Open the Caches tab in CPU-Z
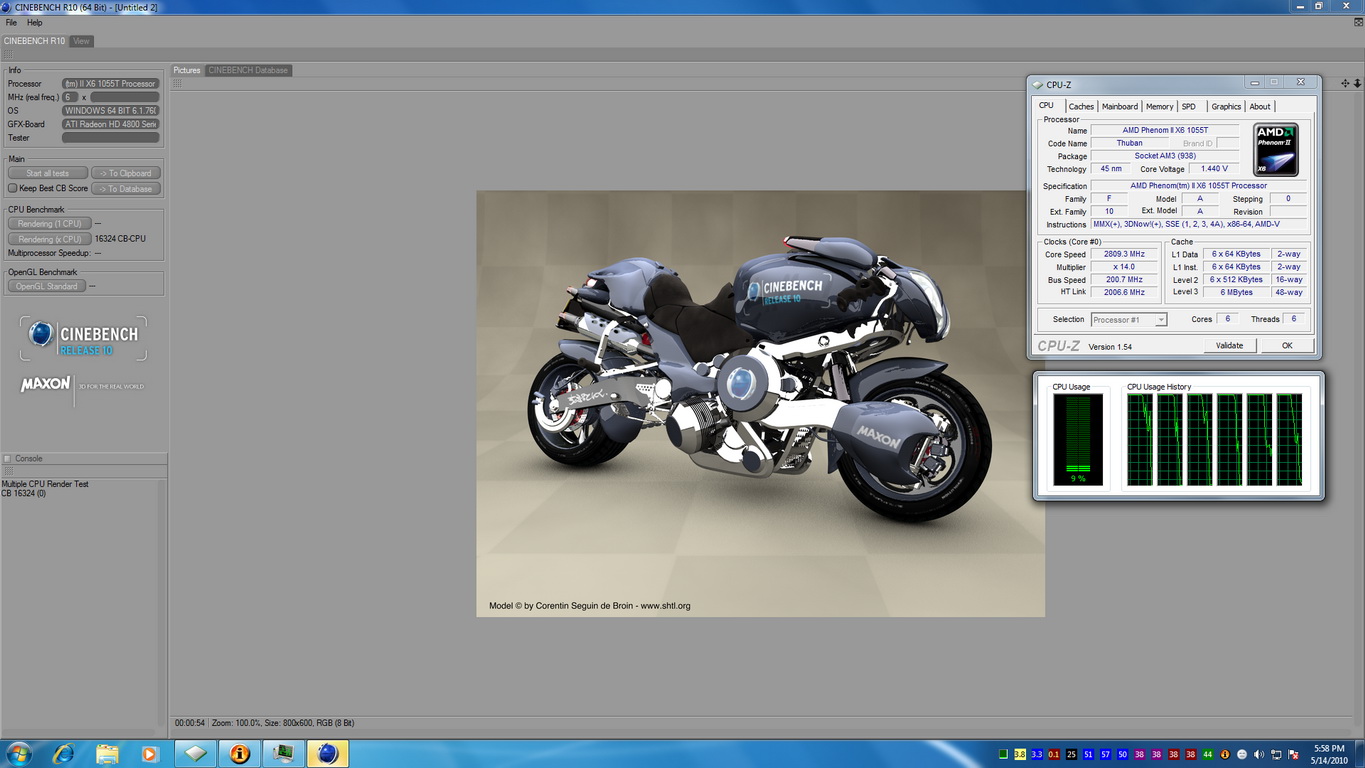Image resolution: width=1365 pixels, height=768 pixels. click(x=1081, y=106)
